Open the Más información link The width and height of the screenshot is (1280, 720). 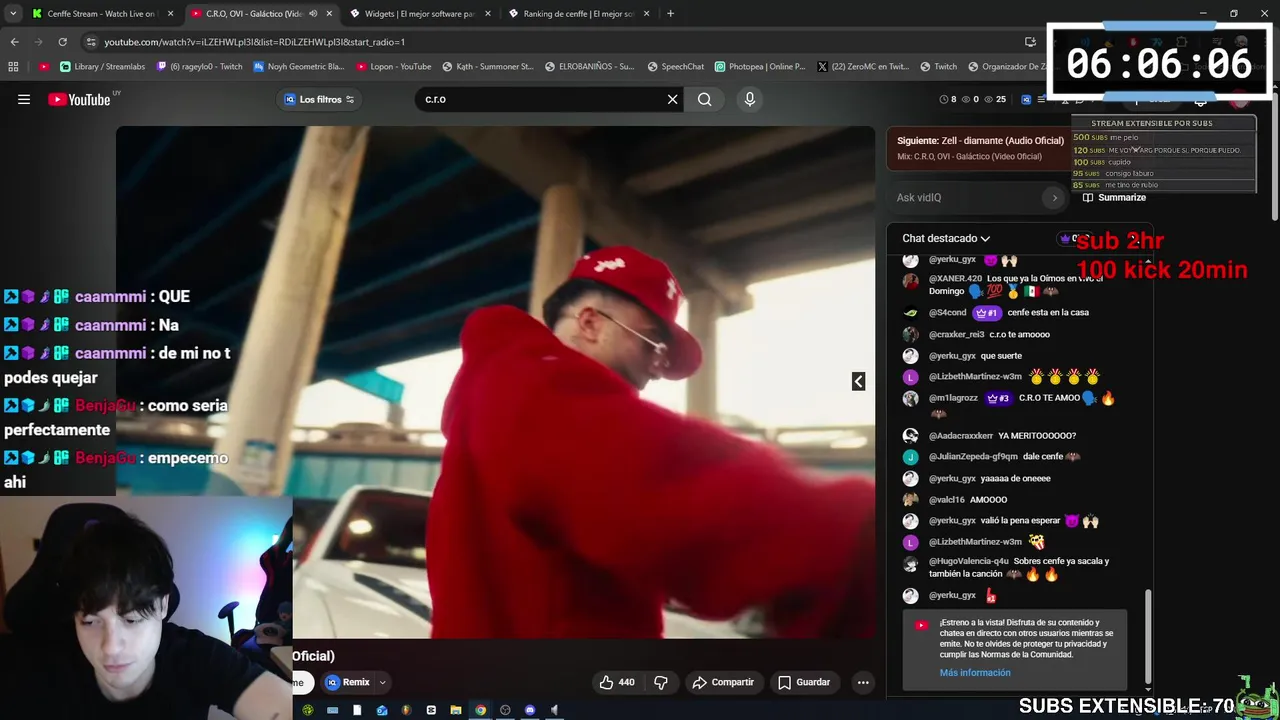(975, 673)
